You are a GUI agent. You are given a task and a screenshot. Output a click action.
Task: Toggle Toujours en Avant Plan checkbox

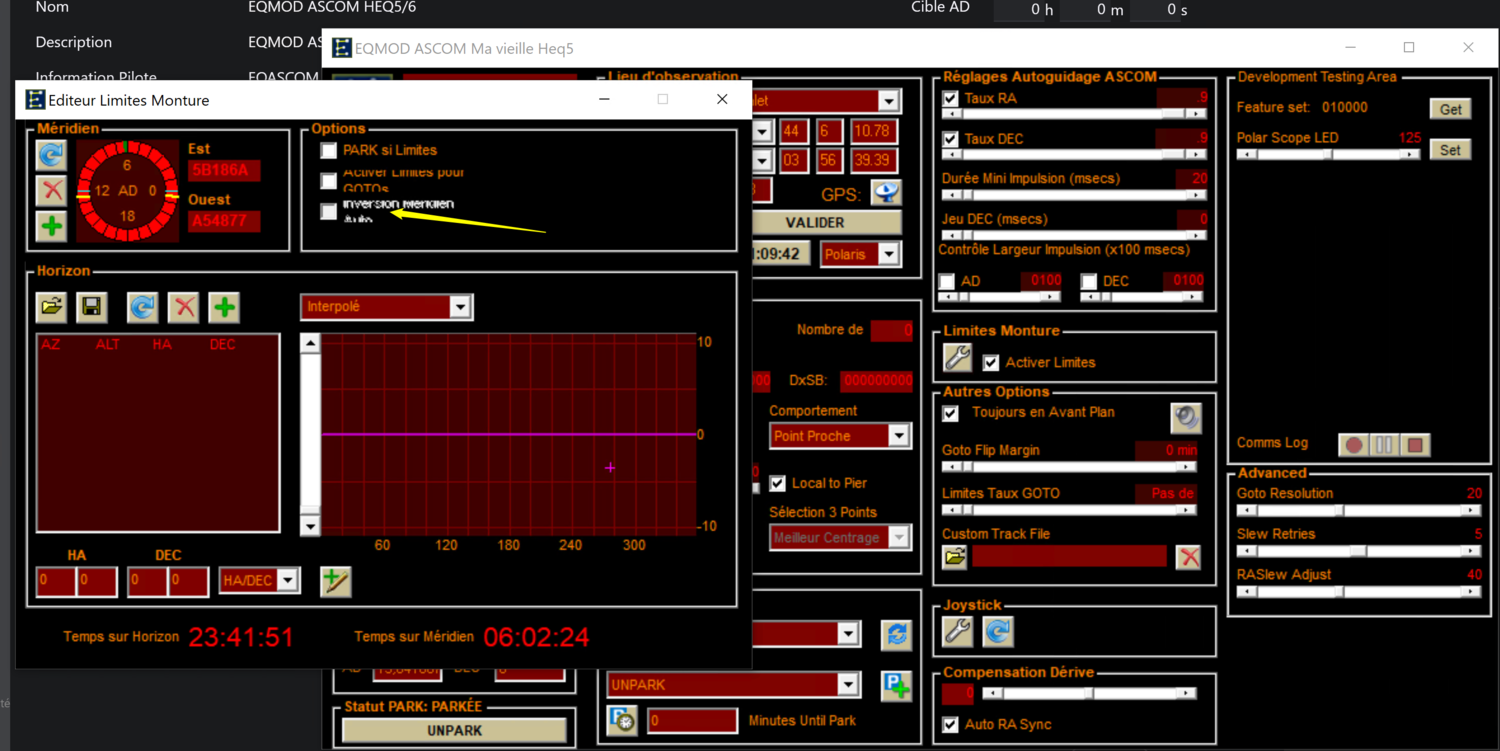point(951,412)
